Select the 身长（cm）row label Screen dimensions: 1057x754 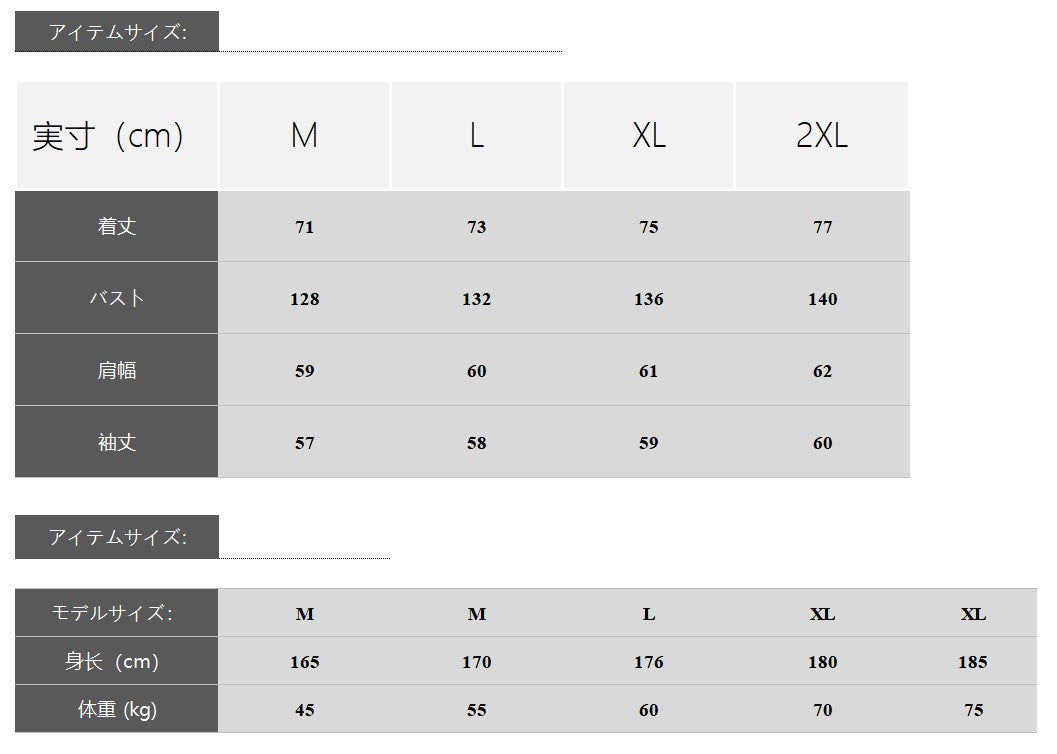[117, 662]
